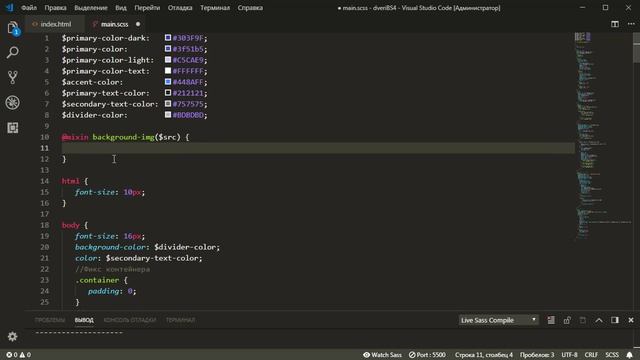This screenshot has height=360, width=640.
Task: Open the Перейти menu
Action: click(x=147, y=8)
